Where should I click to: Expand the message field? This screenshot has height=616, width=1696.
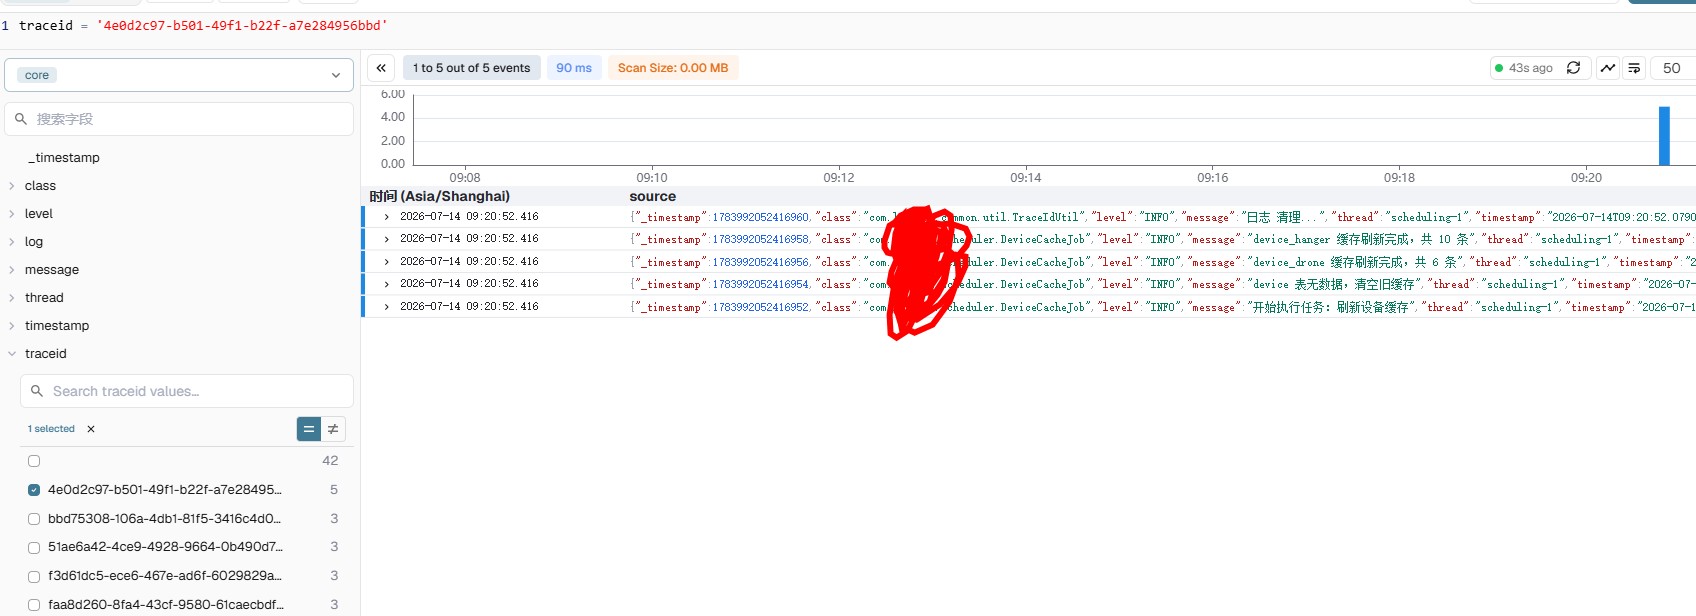point(11,270)
